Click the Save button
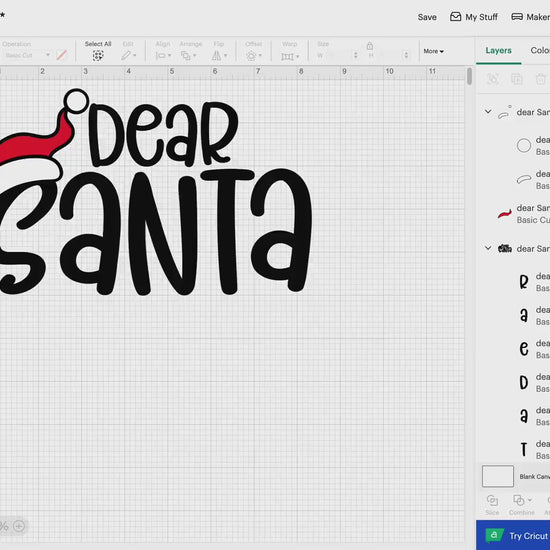This screenshot has width=550, height=550. pyautogui.click(x=427, y=17)
